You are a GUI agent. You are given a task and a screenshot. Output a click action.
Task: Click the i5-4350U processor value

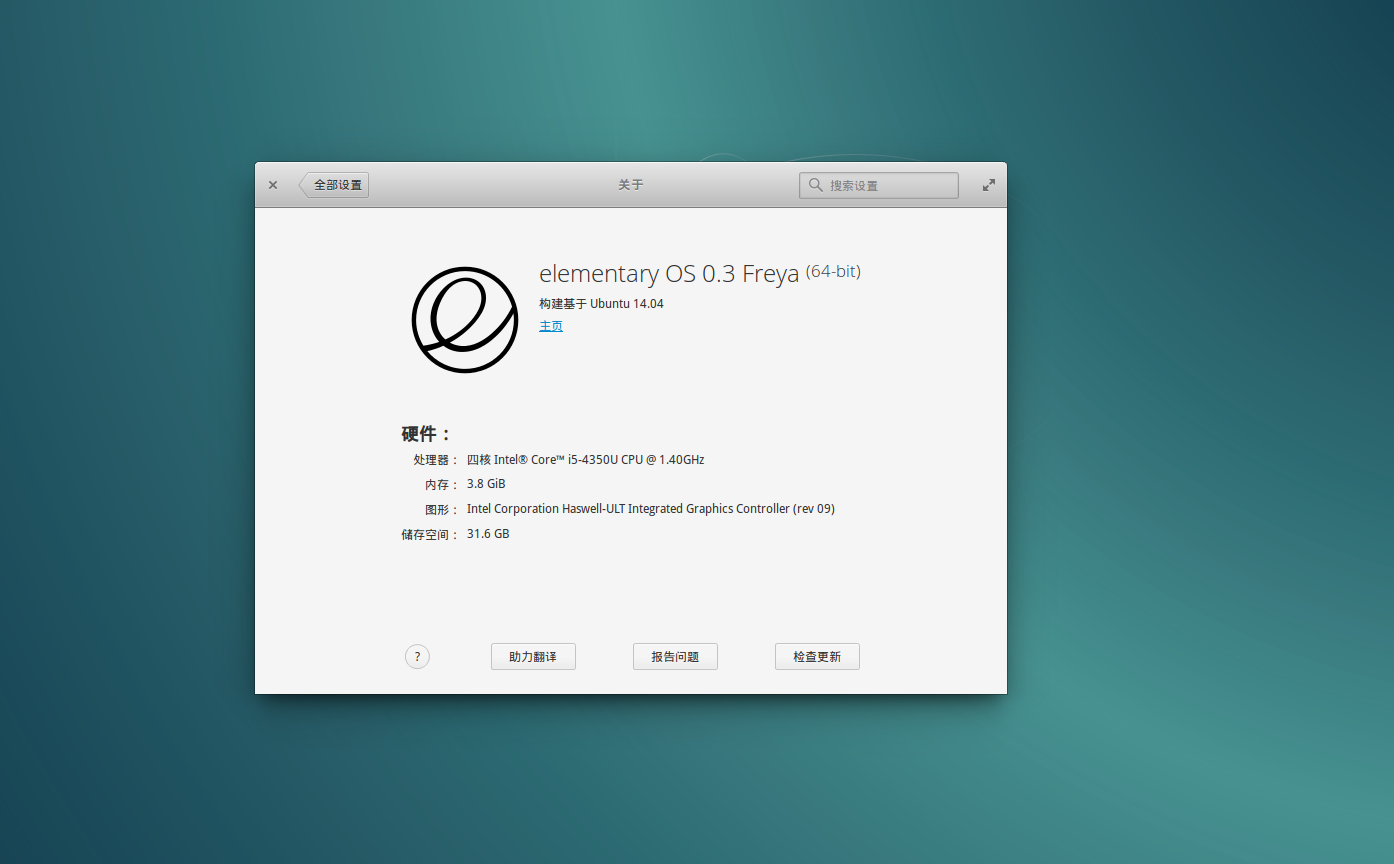click(x=585, y=460)
